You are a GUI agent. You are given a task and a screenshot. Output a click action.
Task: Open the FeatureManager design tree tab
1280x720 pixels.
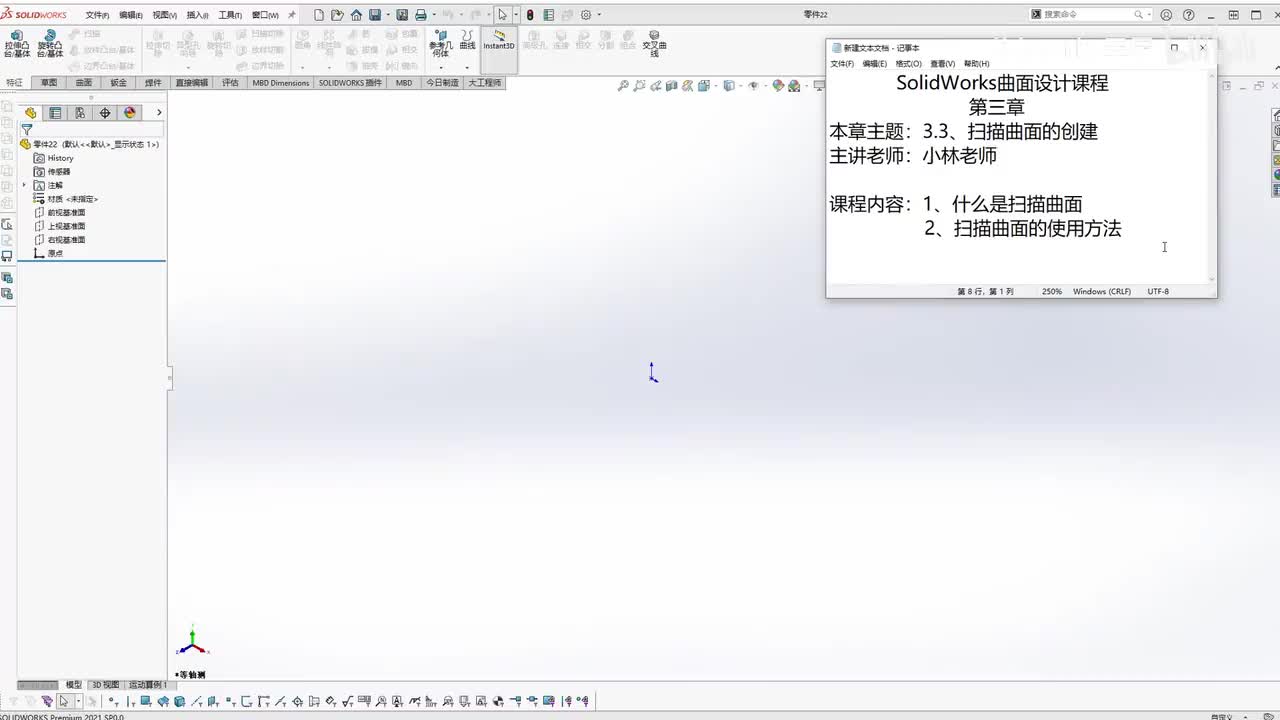[31, 113]
